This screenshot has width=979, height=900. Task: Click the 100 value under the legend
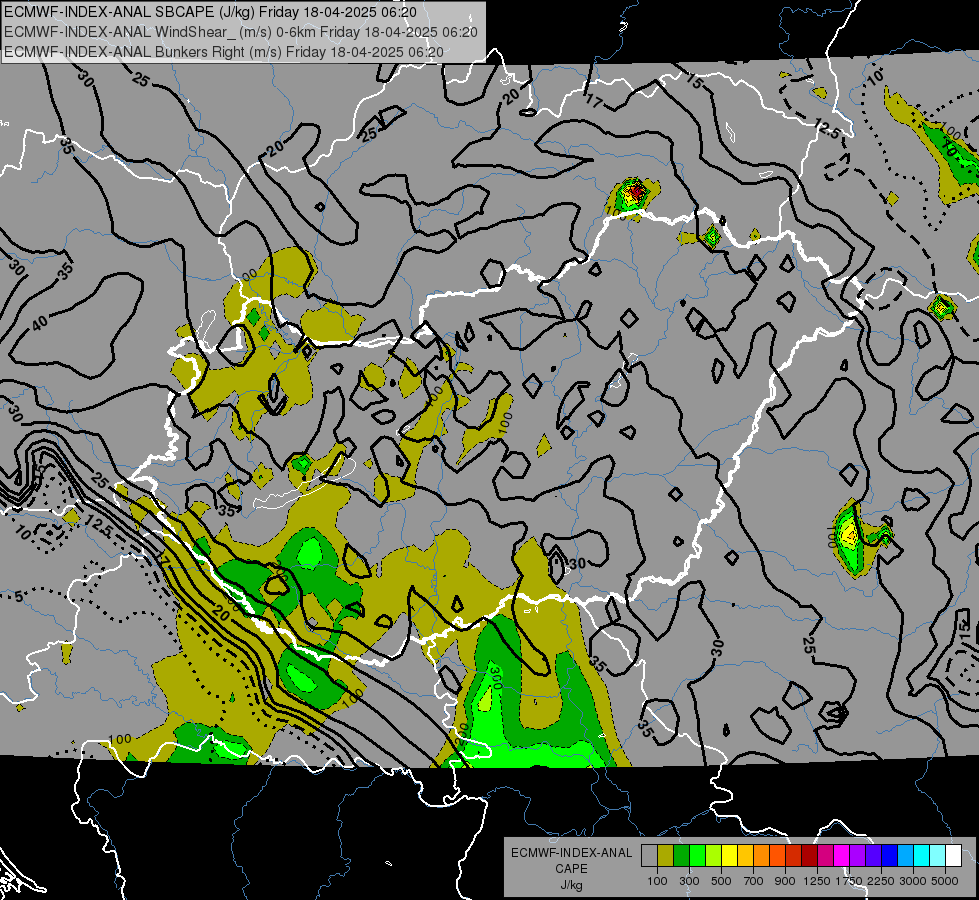click(657, 881)
